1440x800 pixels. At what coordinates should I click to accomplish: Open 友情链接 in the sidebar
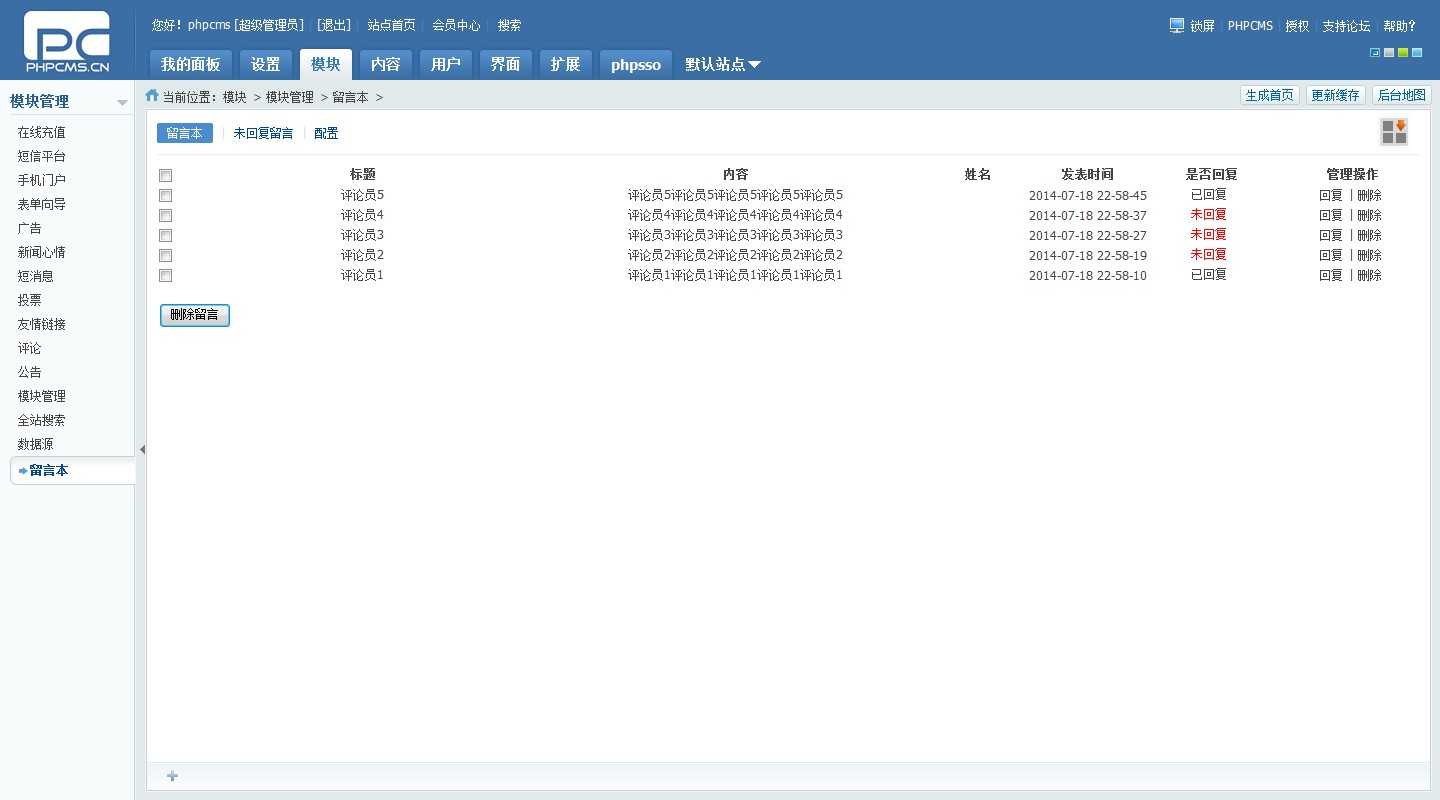(41, 324)
